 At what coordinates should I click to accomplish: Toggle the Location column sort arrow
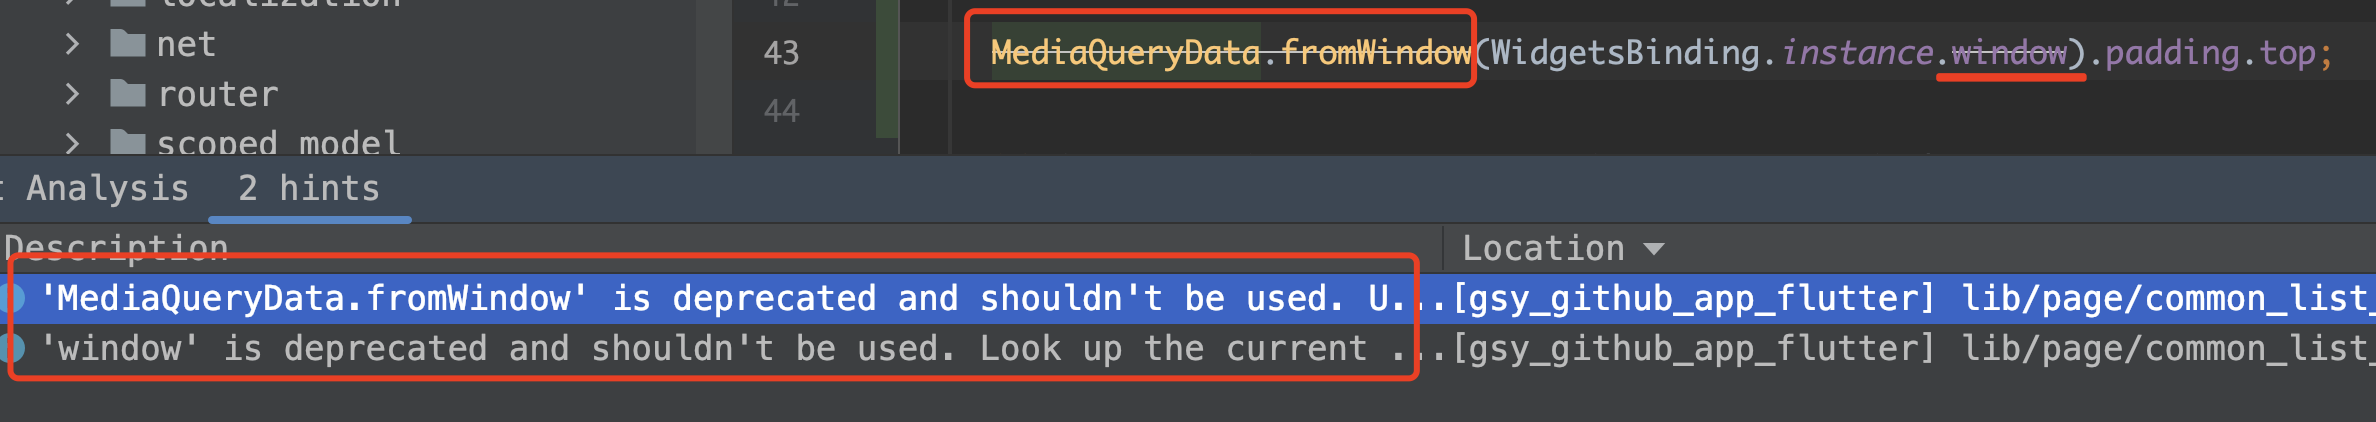(x=1654, y=249)
